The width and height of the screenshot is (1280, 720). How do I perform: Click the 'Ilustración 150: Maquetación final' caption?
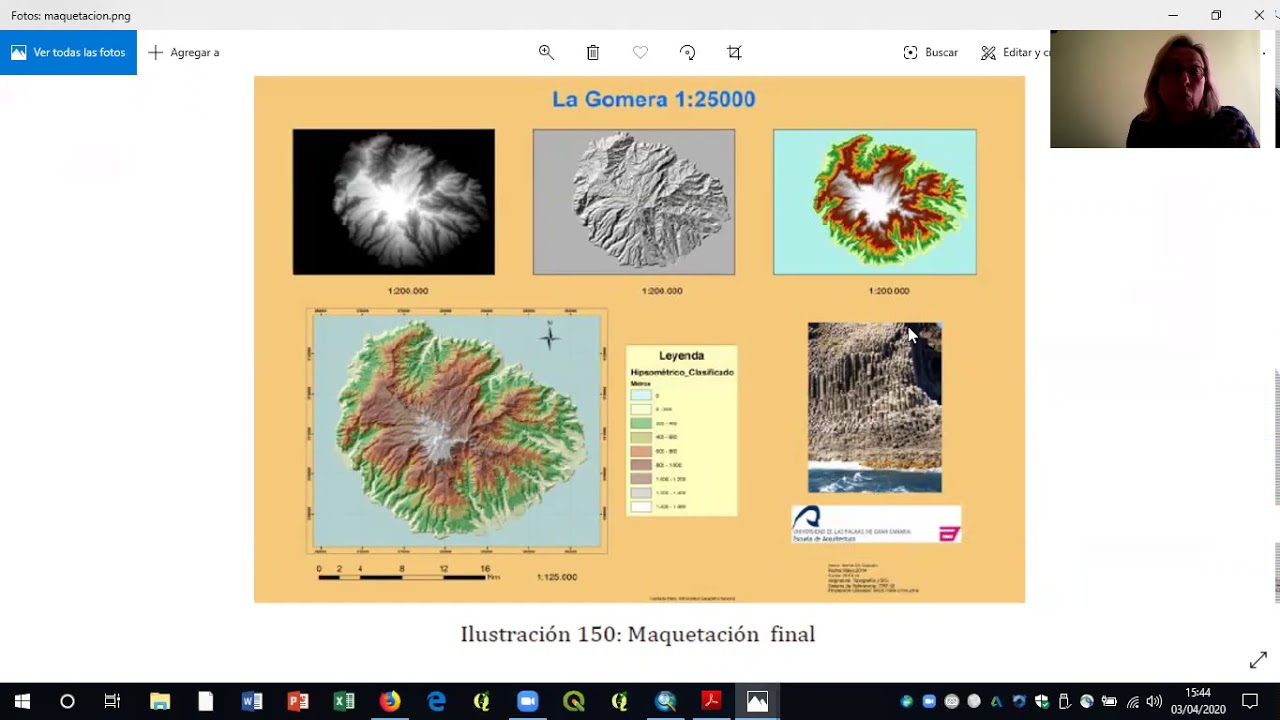click(x=638, y=634)
